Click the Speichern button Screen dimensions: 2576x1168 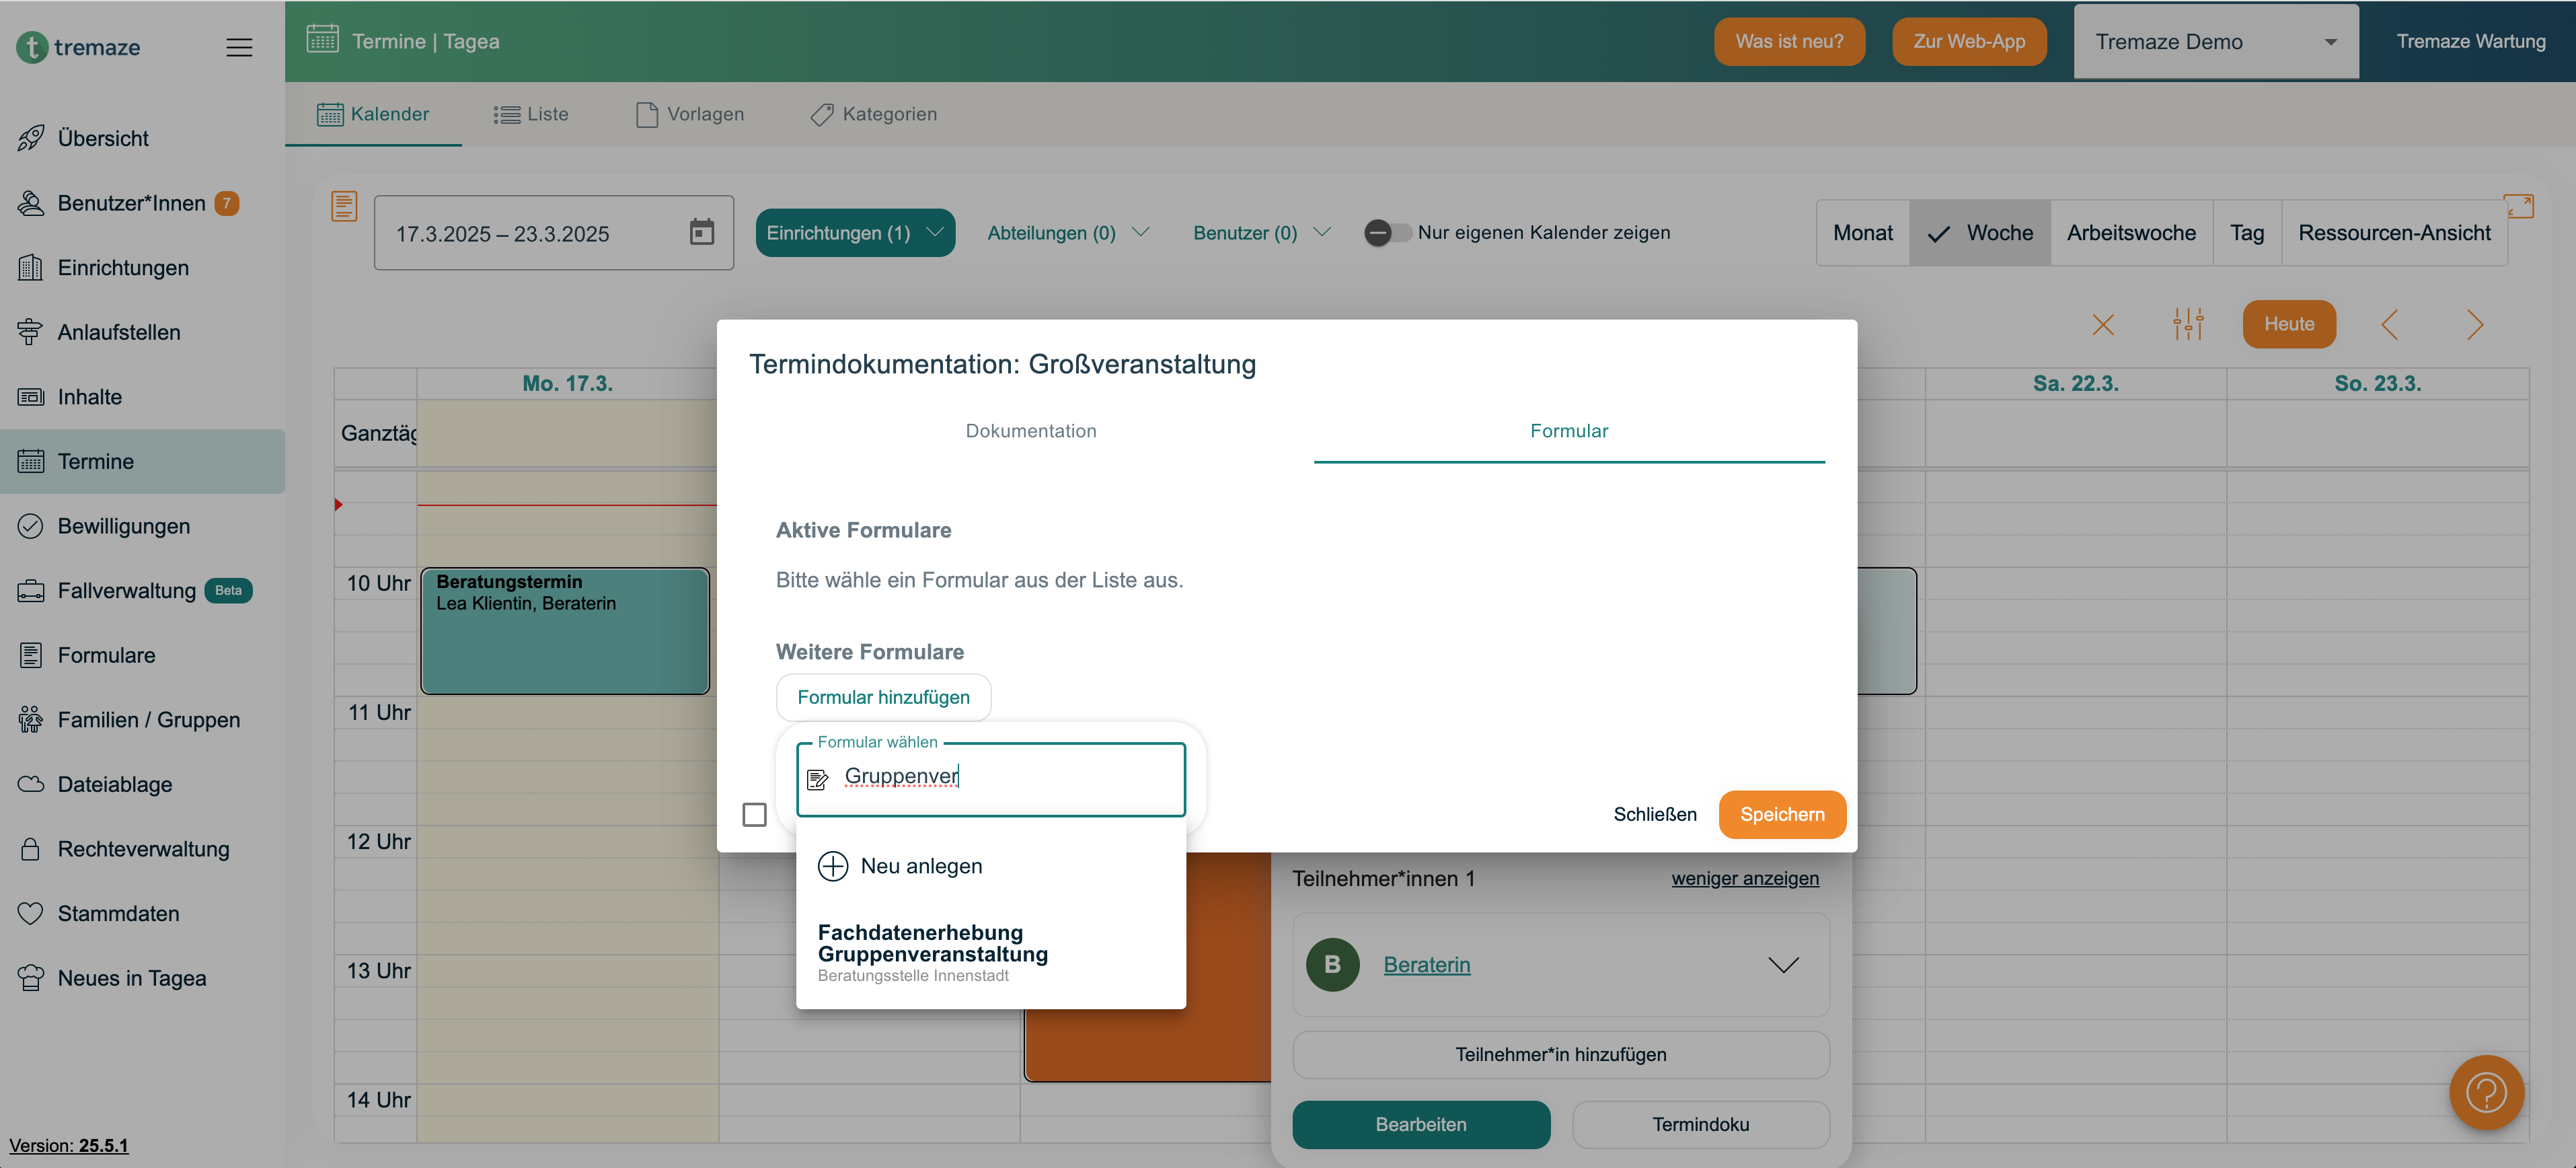click(1782, 815)
